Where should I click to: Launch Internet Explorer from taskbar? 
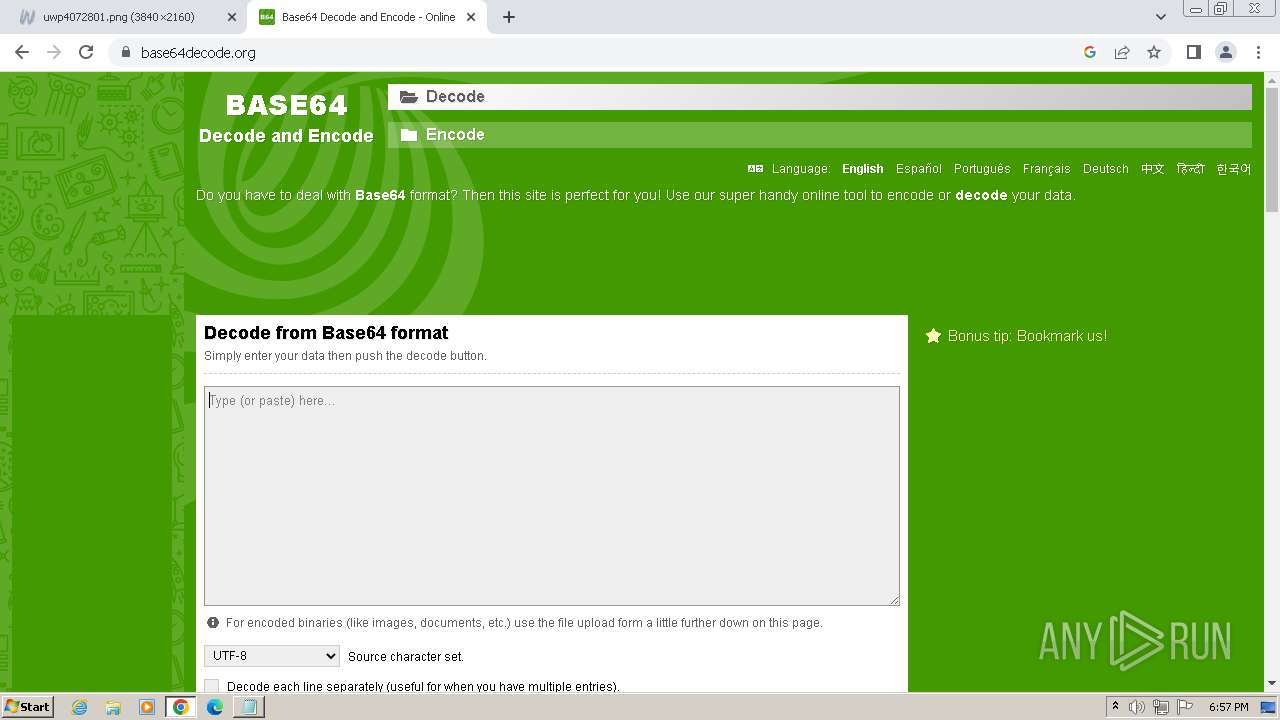[x=79, y=707]
